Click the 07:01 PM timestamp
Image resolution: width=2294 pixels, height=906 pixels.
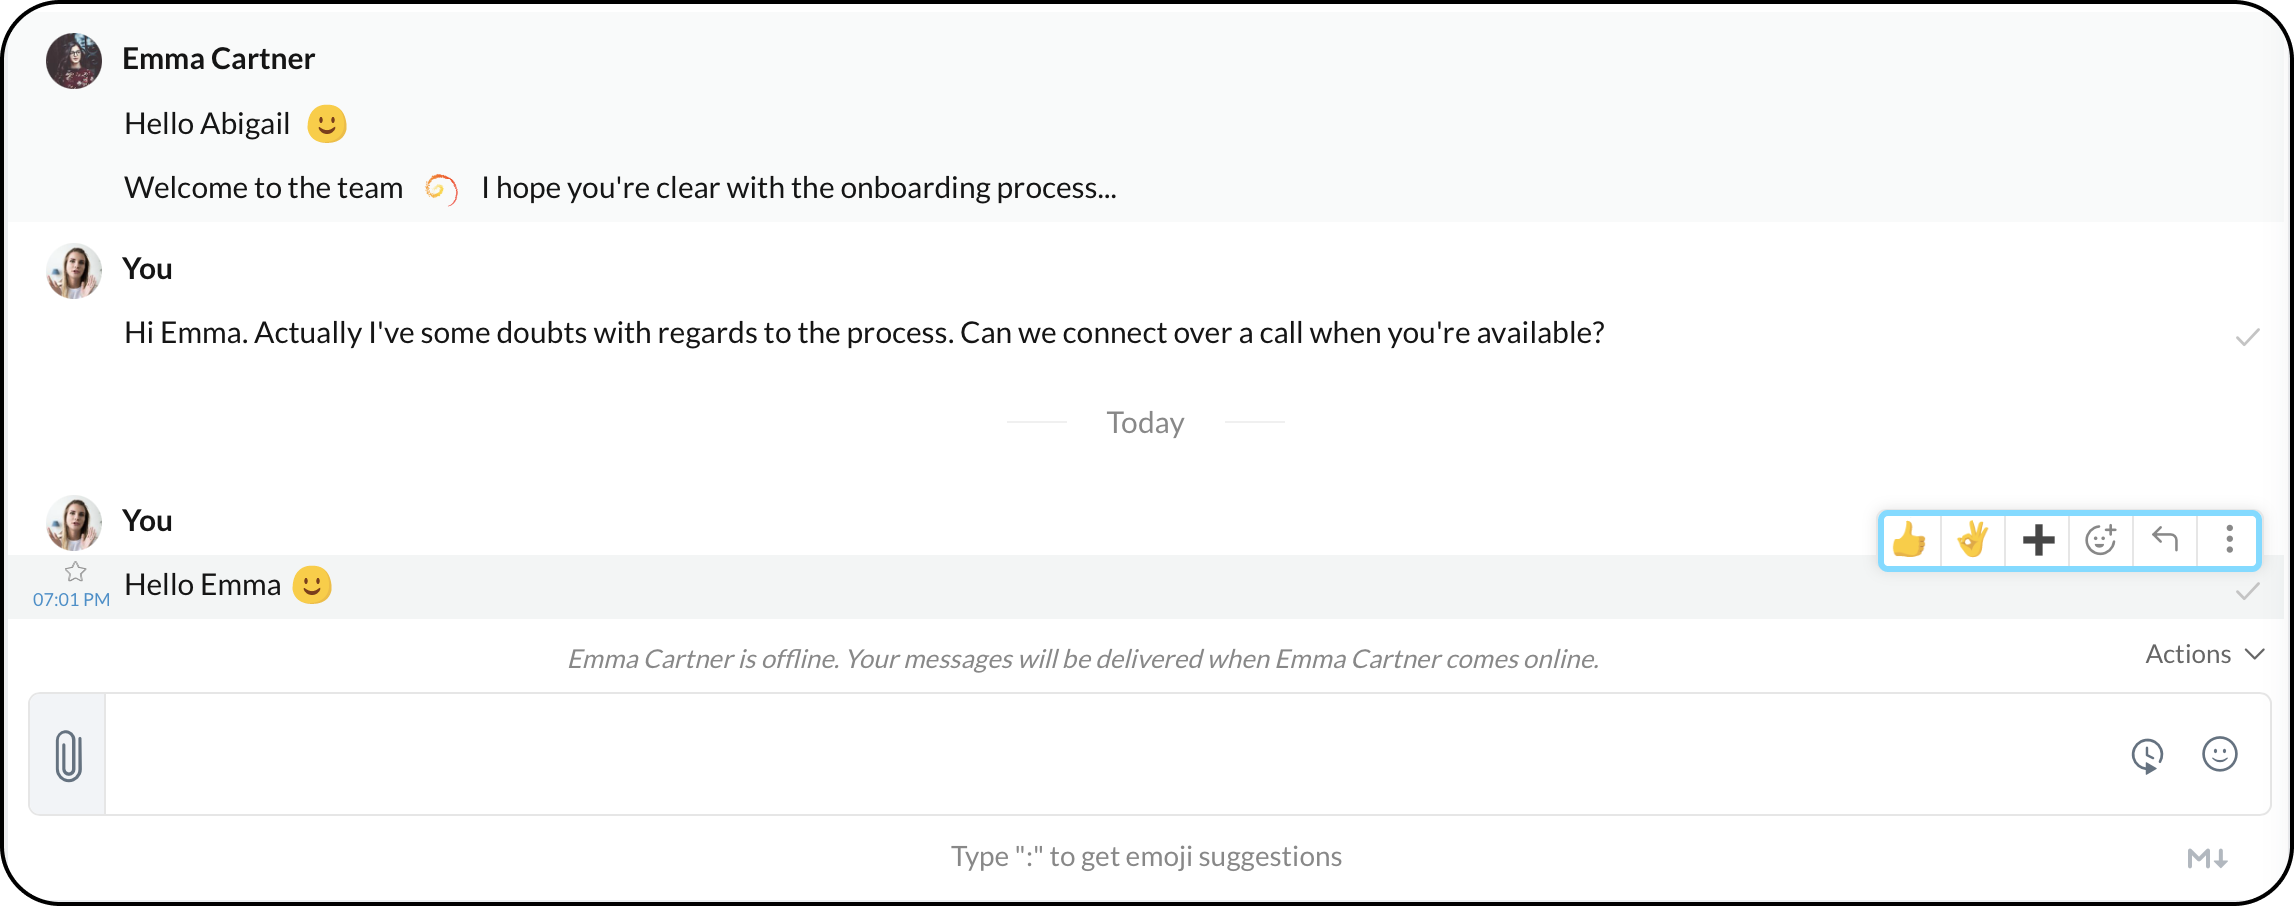[x=71, y=600]
